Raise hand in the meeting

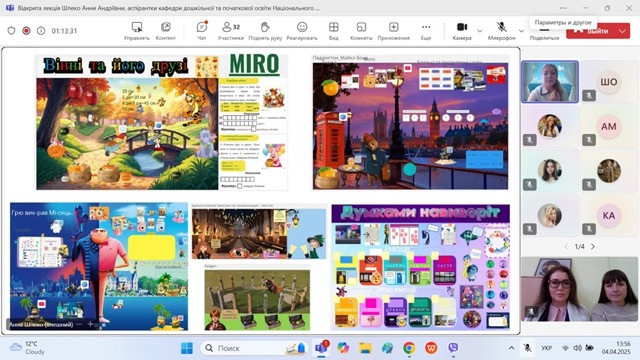point(265,31)
